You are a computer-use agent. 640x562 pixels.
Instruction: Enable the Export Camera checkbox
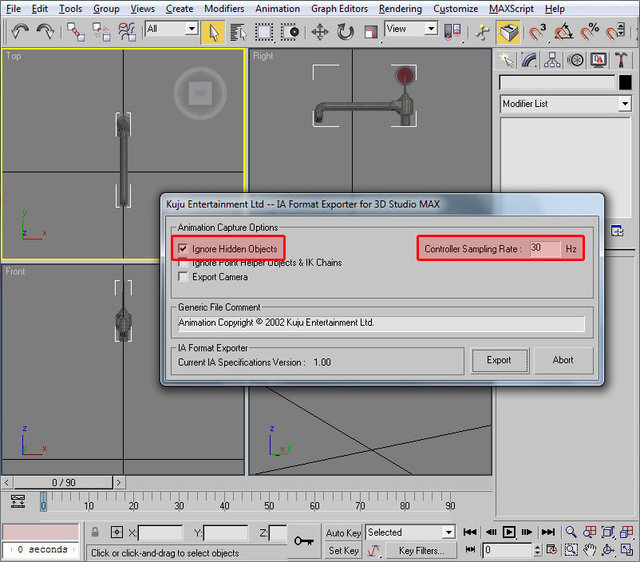pos(182,277)
